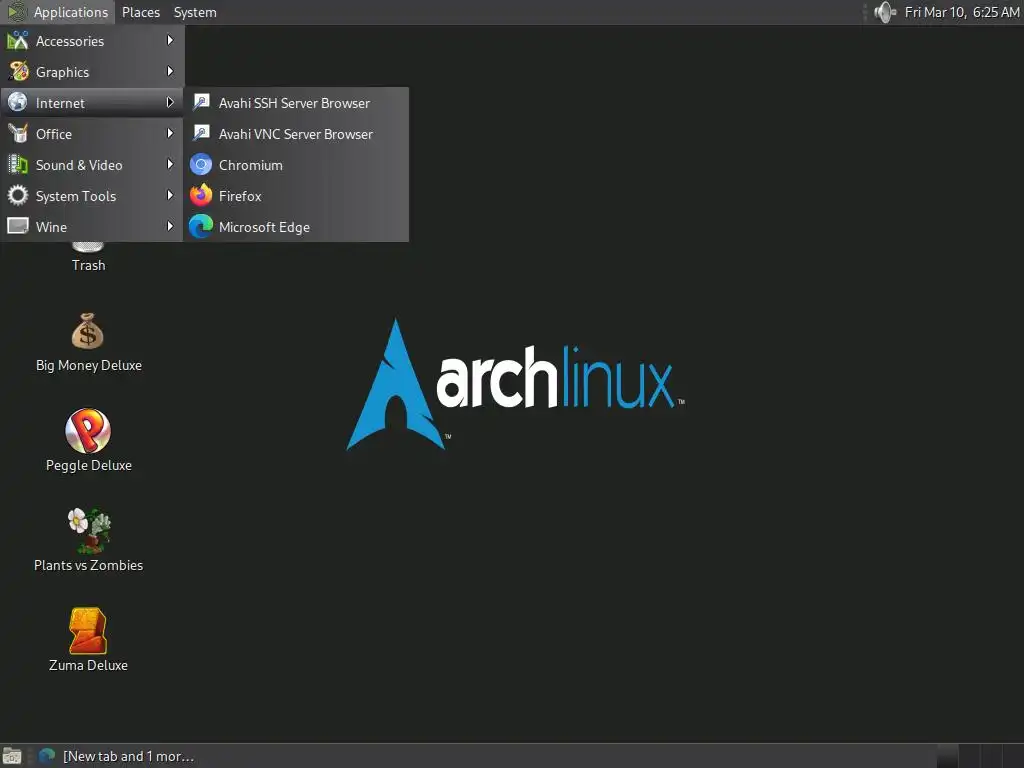
Task: Click the Sound & Video category label
Action: 79,165
